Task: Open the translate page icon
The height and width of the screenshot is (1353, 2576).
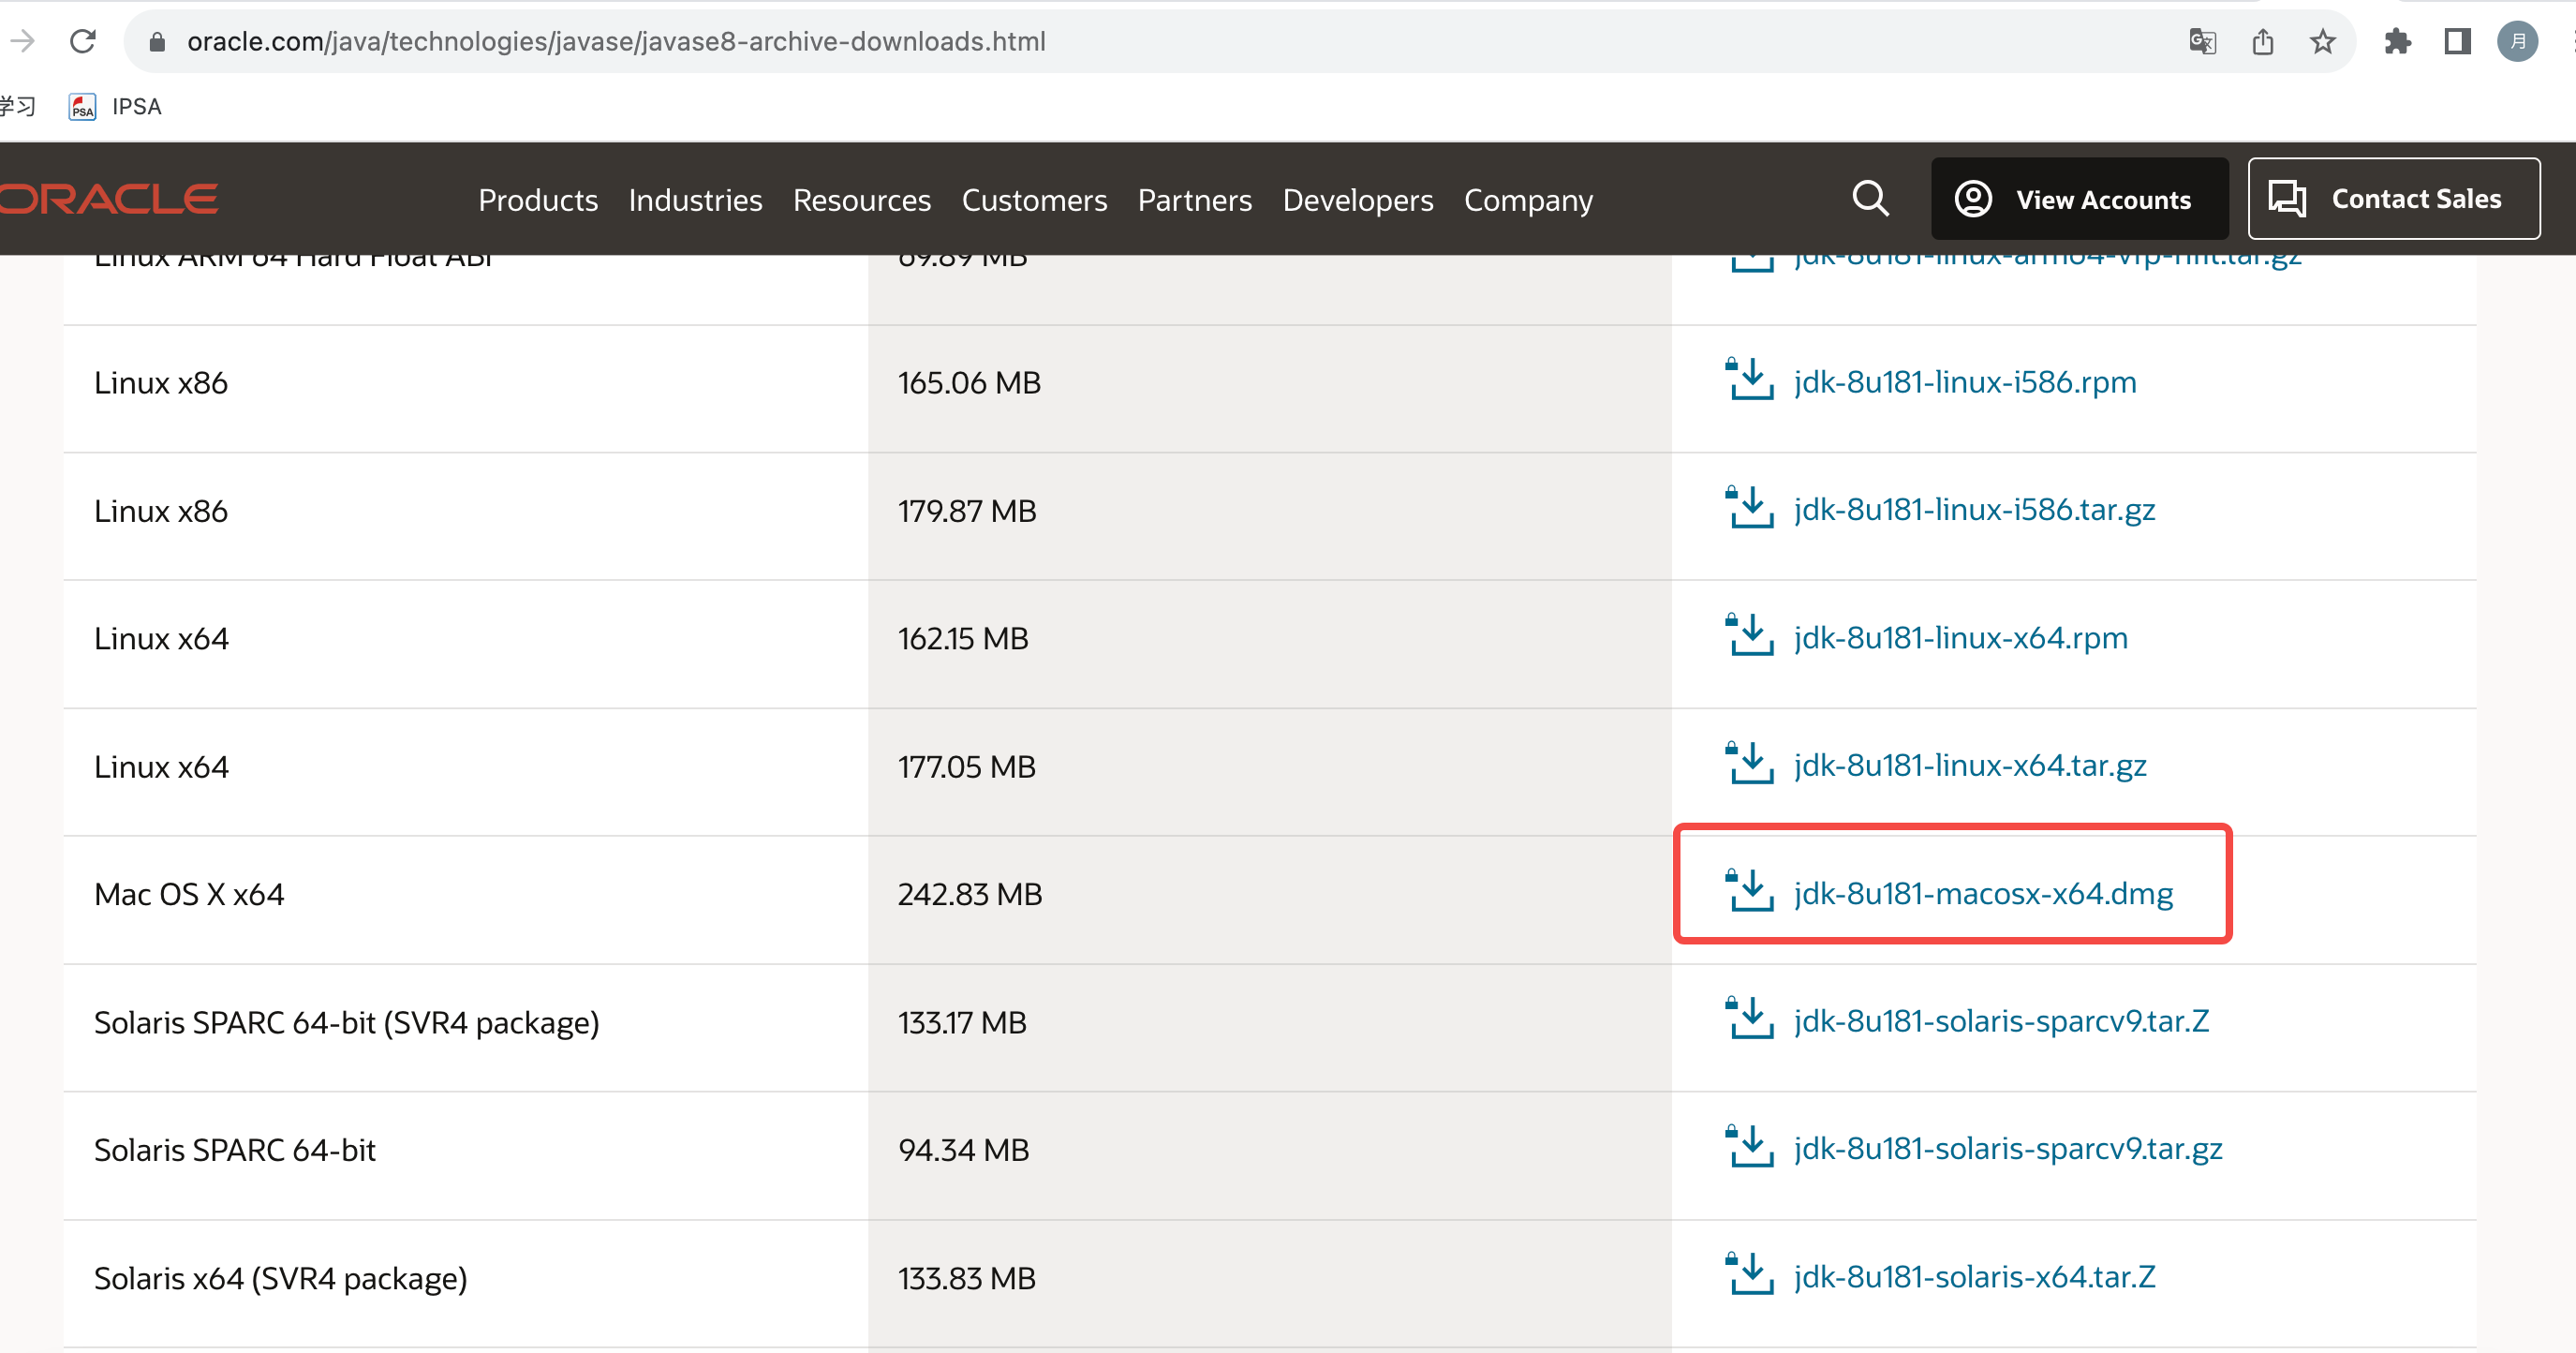Action: pos(2202,41)
